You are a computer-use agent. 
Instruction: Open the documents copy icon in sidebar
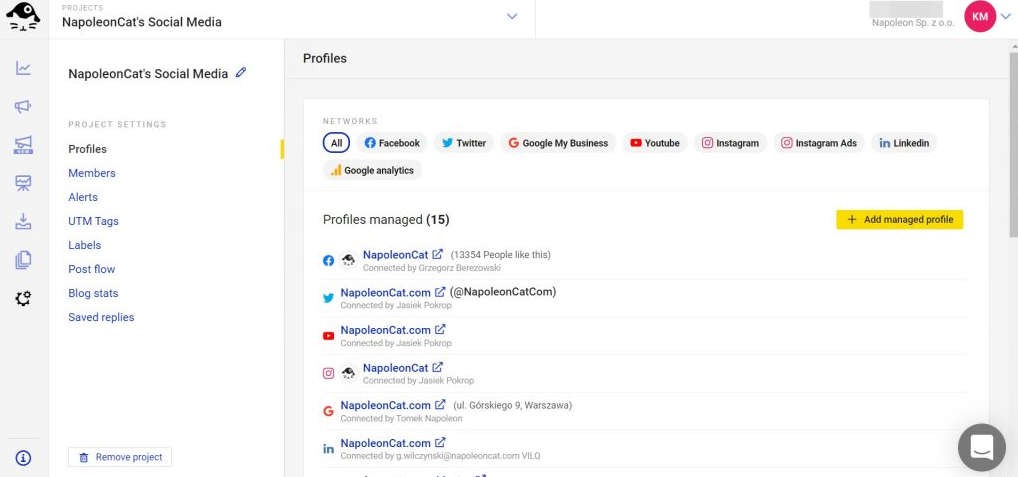[x=23, y=260]
